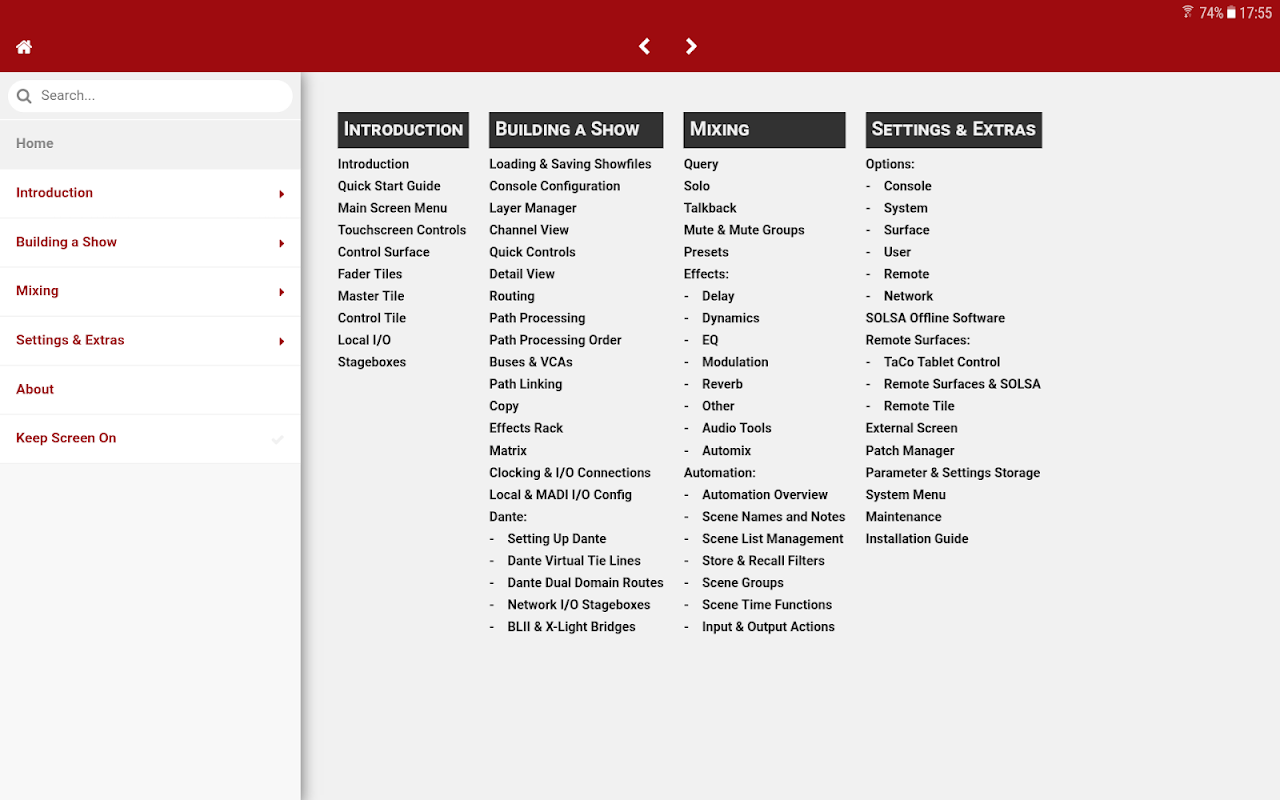Open Effects Rack page
The image size is (1280, 800).
click(x=526, y=428)
